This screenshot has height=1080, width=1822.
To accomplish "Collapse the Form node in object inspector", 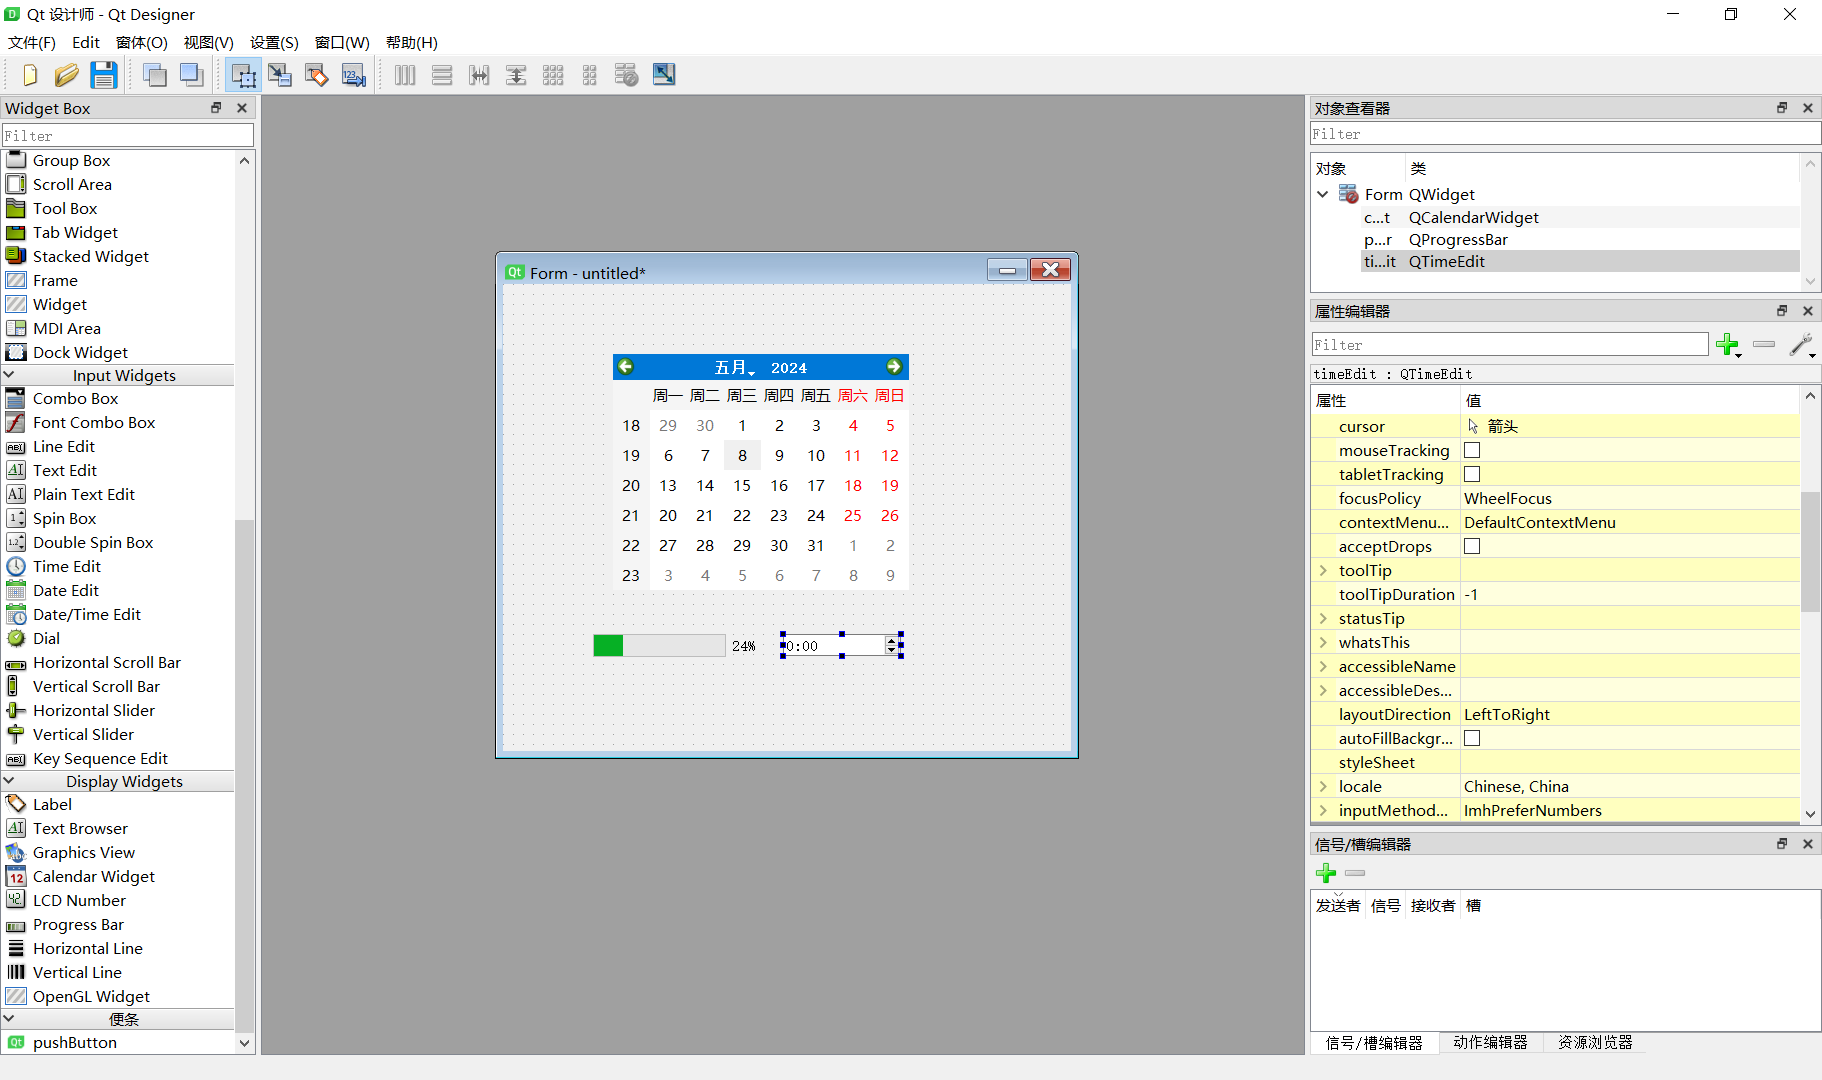I will (1323, 195).
